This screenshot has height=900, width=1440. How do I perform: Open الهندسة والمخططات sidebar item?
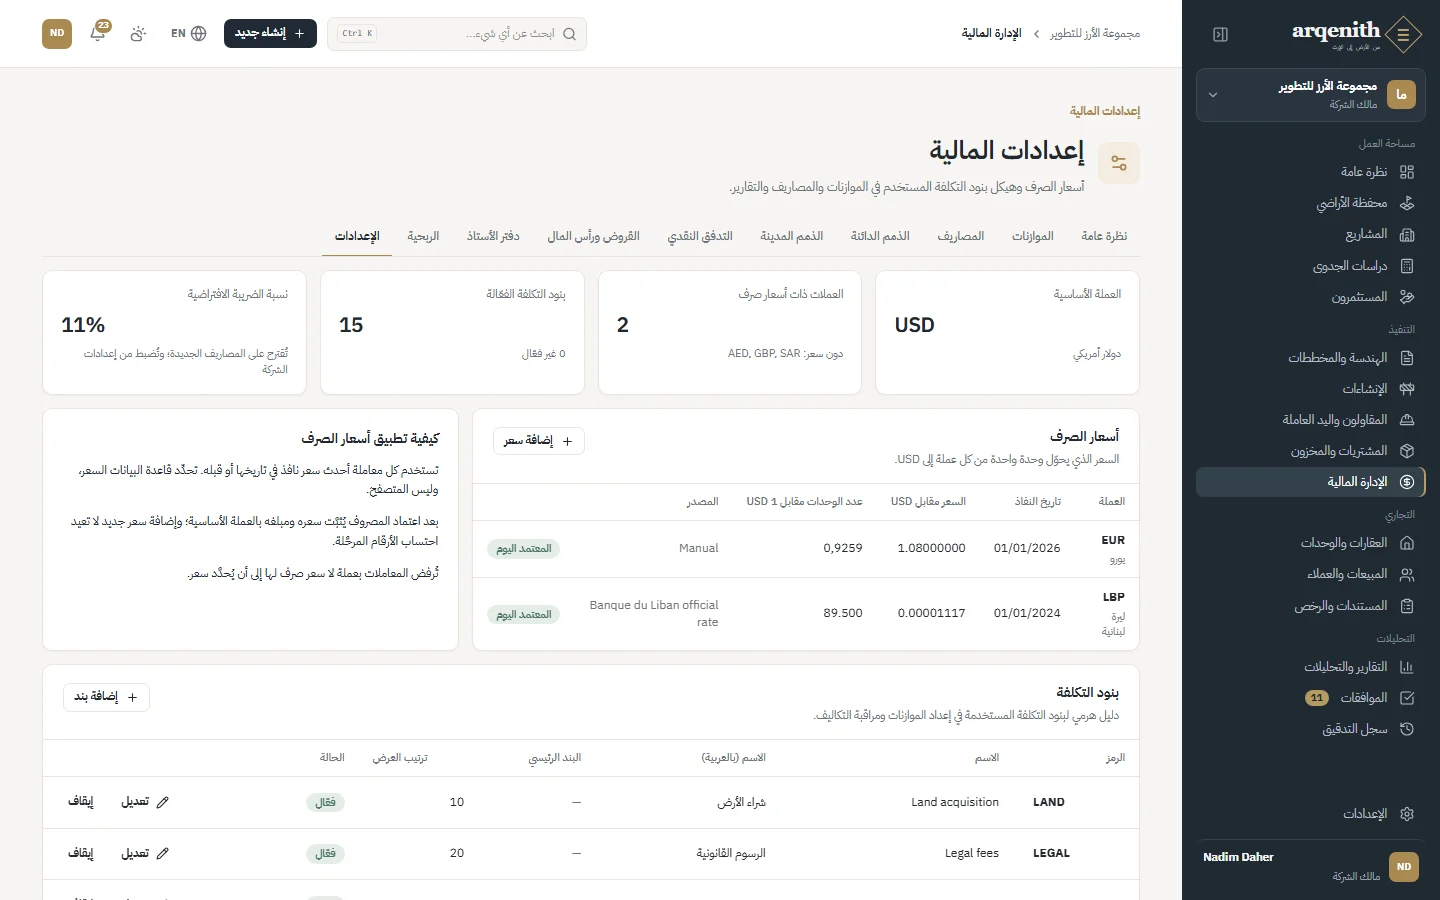[x=1310, y=358]
